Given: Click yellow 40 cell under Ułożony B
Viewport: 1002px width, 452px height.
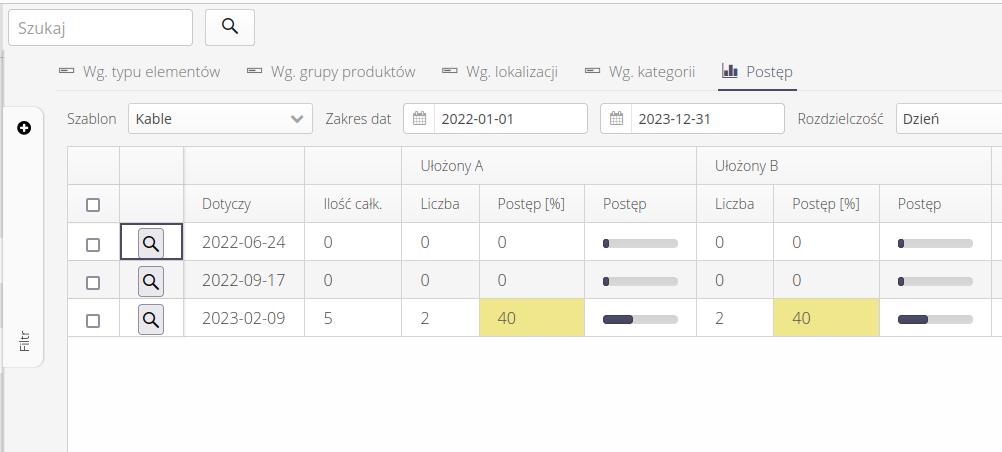Looking at the screenshot, I should (826, 318).
